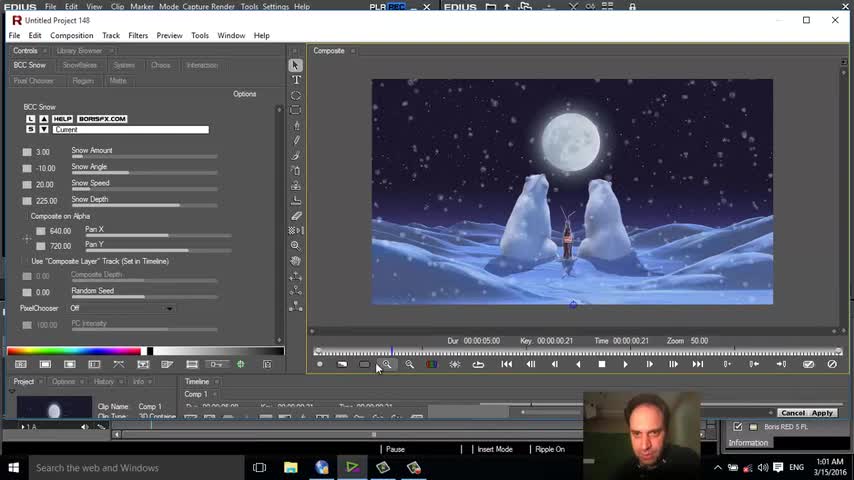Enable Use Composite Layer Track checkbox
854x480 pixels.
coord(25,262)
